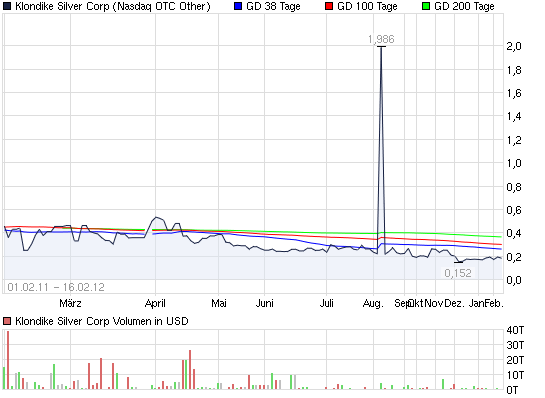The image size is (545, 398).
Task: Click the 'Juli' axis label
Action: pos(326,303)
